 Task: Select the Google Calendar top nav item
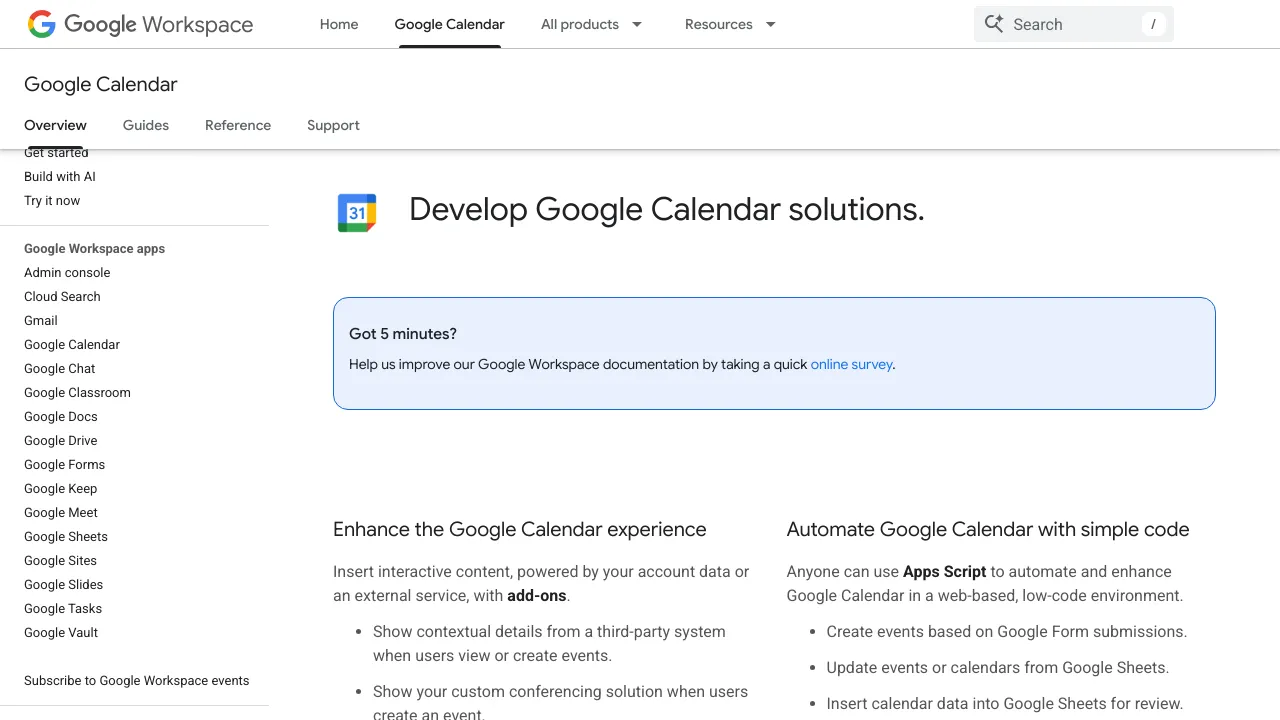[450, 24]
